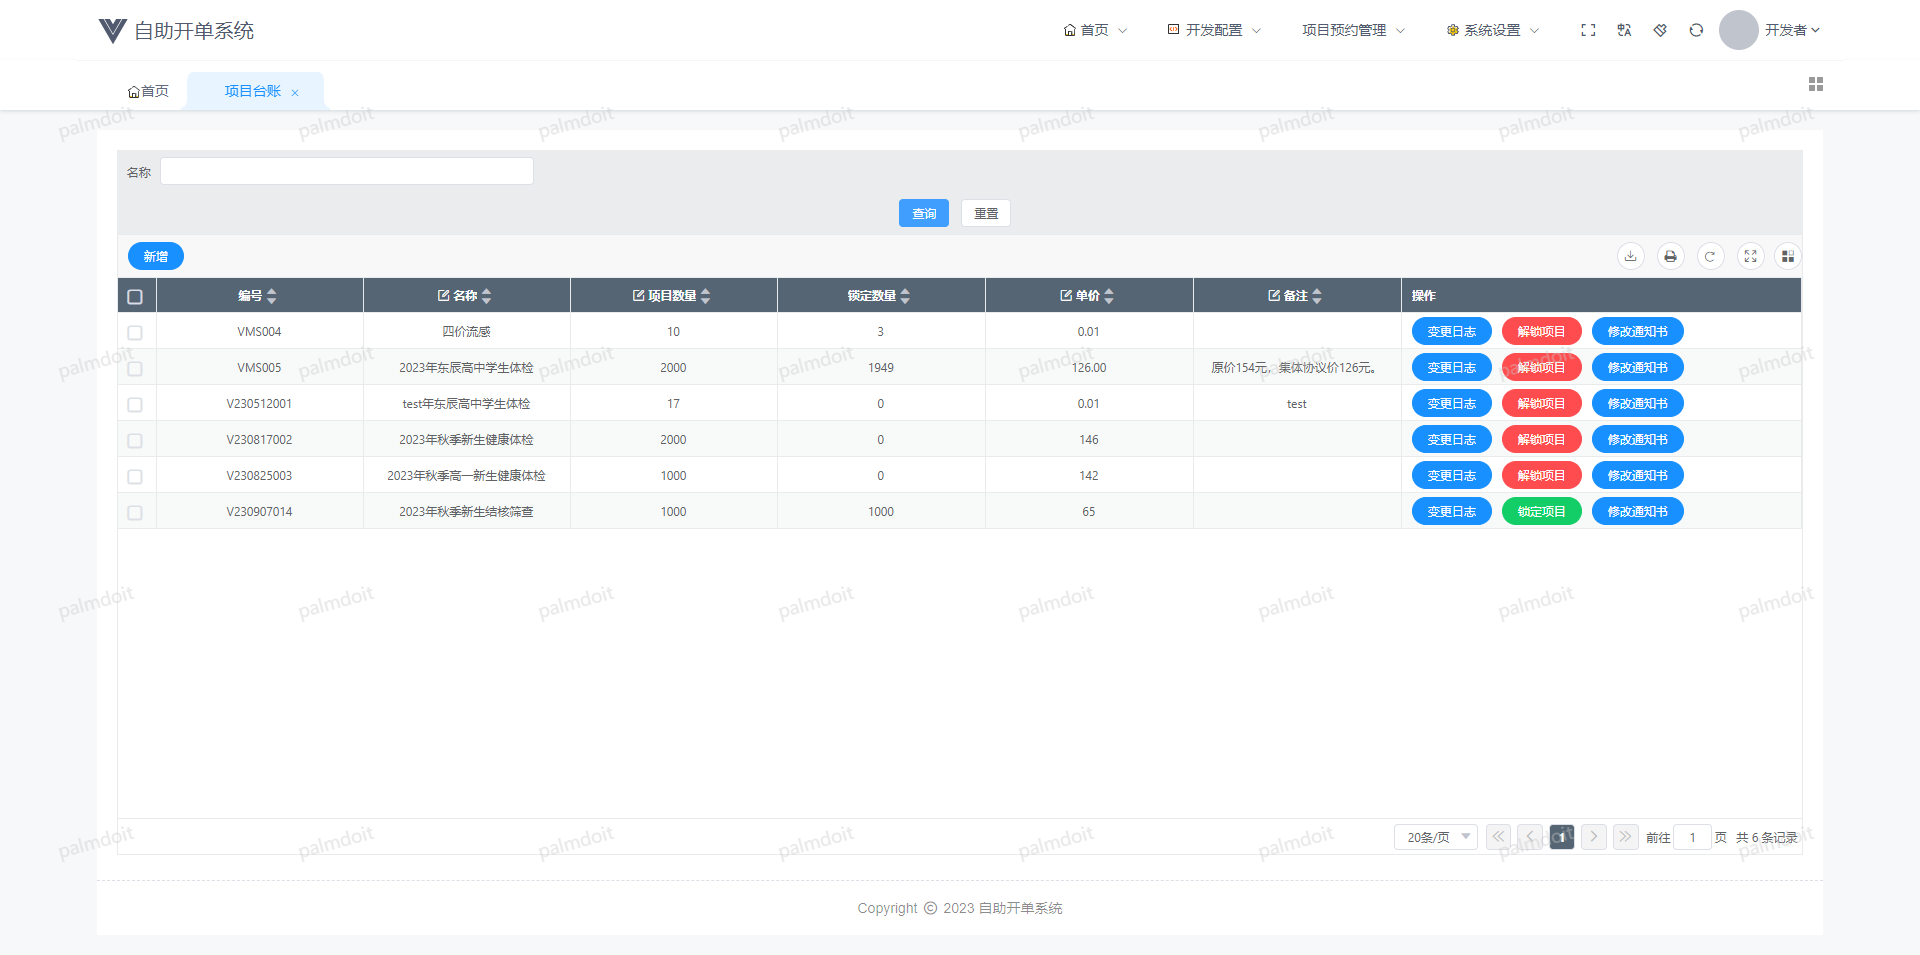Click the 新增 add button
The image size is (1920, 955).
tap(156, 256)
